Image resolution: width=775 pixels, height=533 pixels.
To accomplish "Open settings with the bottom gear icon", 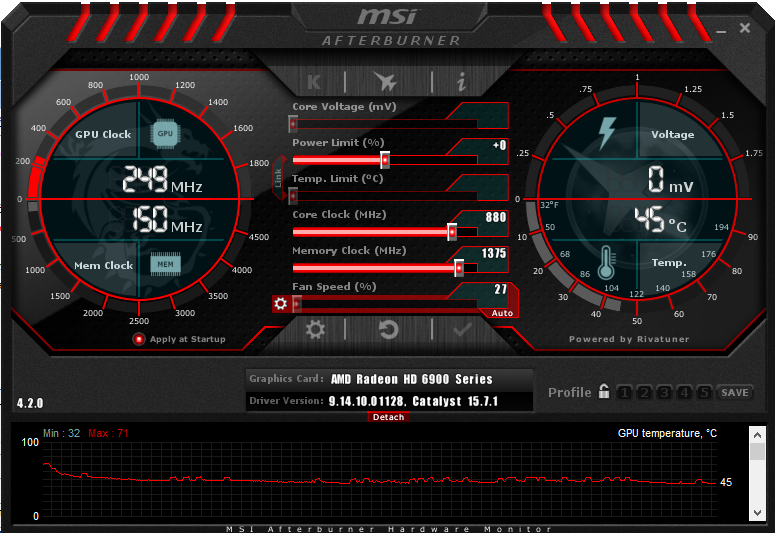I will tap(315, 330).
